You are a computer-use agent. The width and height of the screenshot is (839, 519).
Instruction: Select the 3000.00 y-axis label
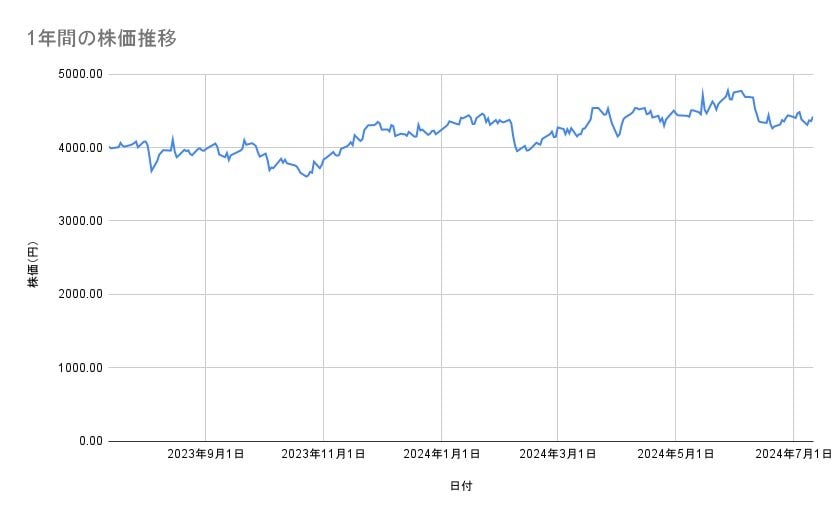(79, 221)
